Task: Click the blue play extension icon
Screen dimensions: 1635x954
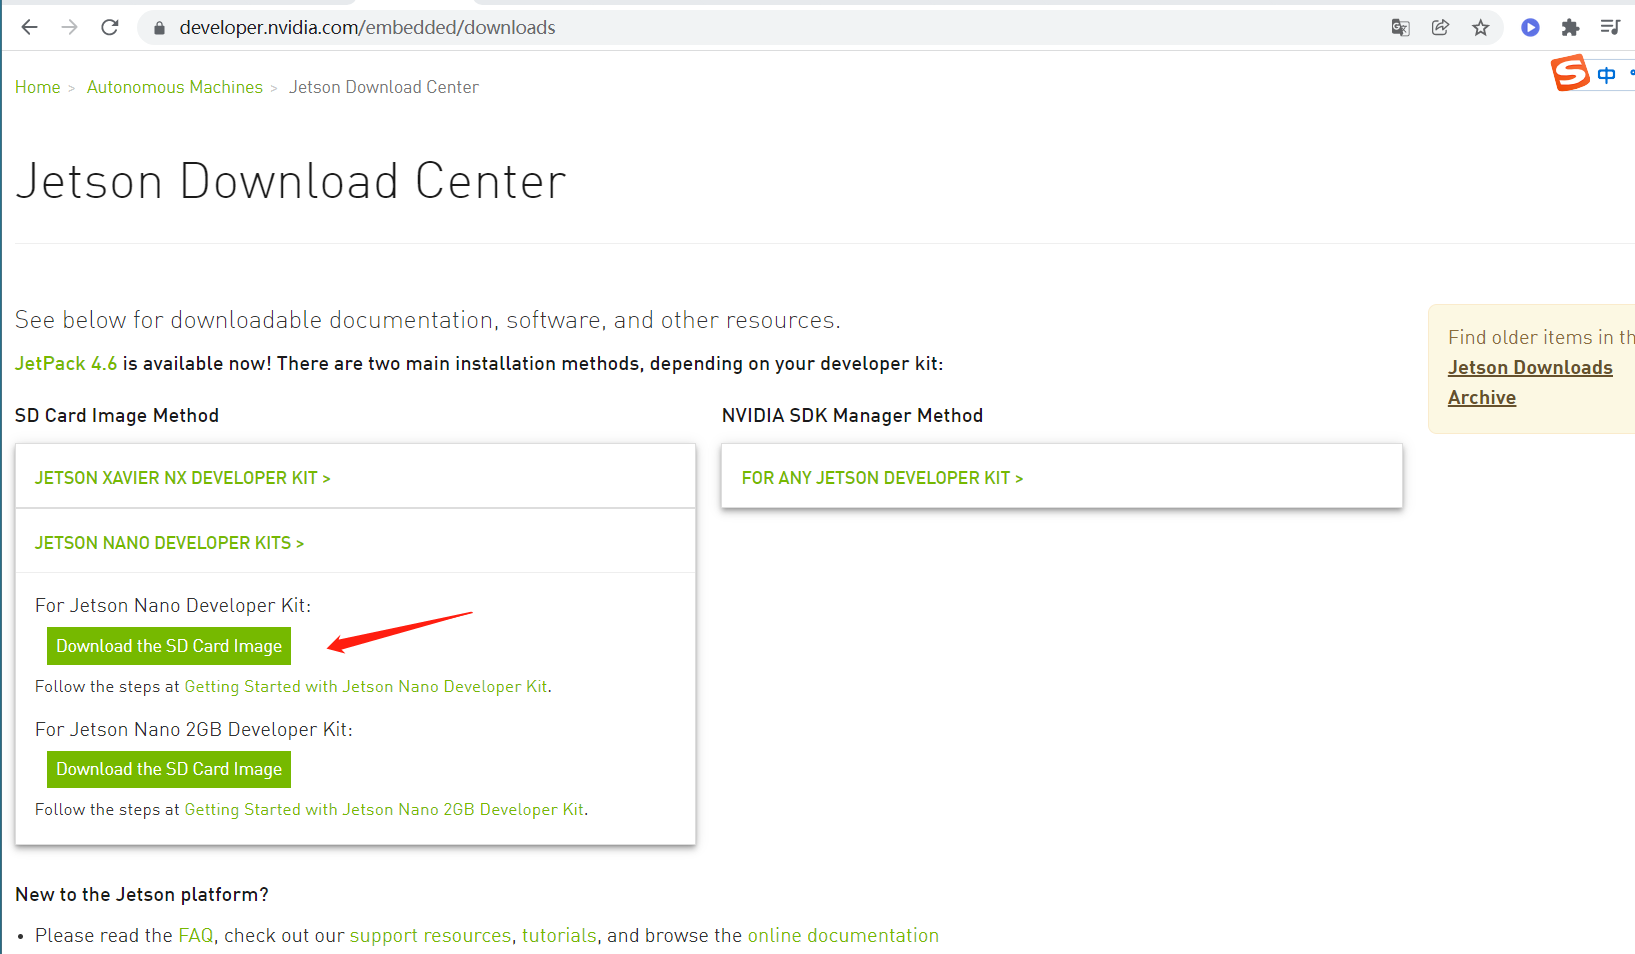Action: click(x=1530, y=27)
